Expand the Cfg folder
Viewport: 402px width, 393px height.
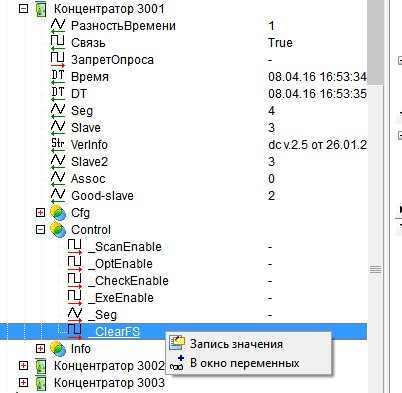click(40, 213)
